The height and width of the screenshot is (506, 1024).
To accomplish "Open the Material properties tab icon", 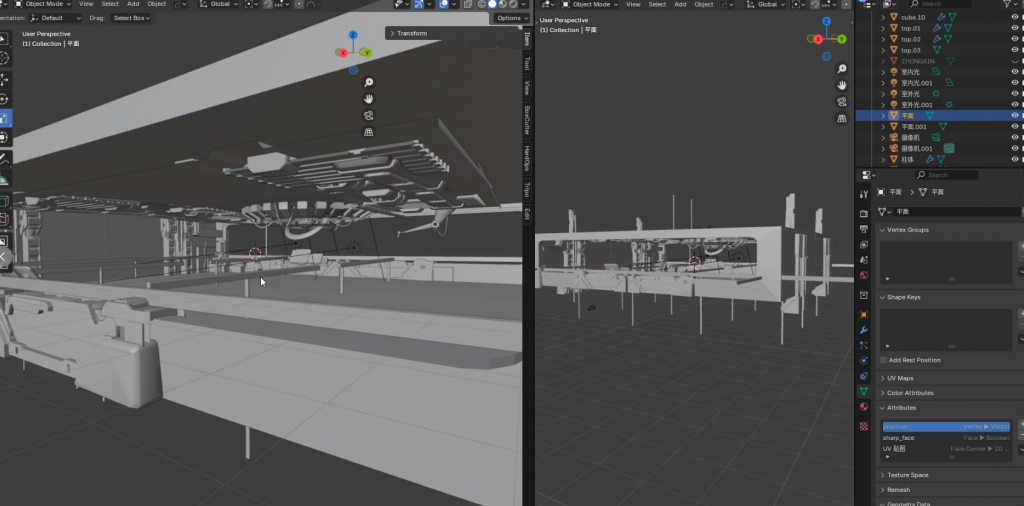I will [x=864, y=407].
